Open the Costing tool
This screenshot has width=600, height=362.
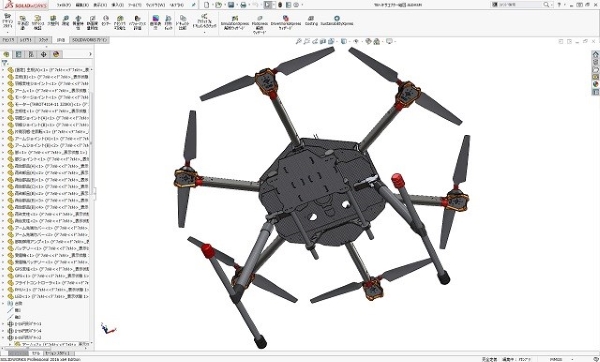[x=311, y=21]
